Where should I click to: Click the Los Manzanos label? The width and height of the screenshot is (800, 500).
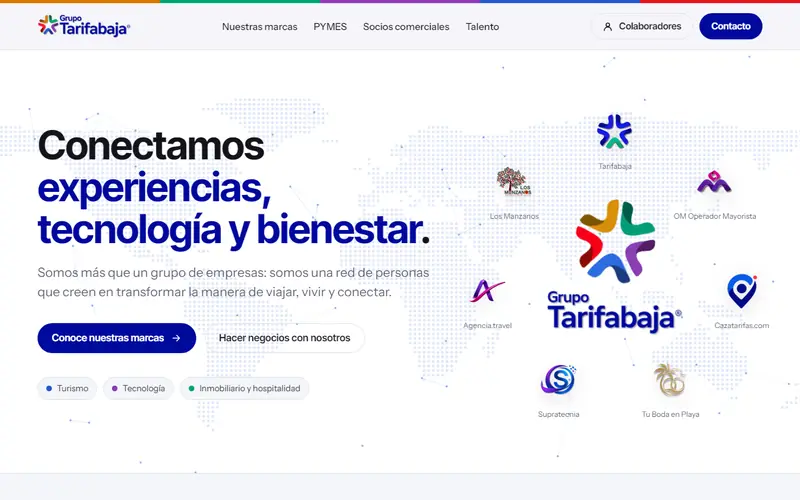(x=514, y=216)
